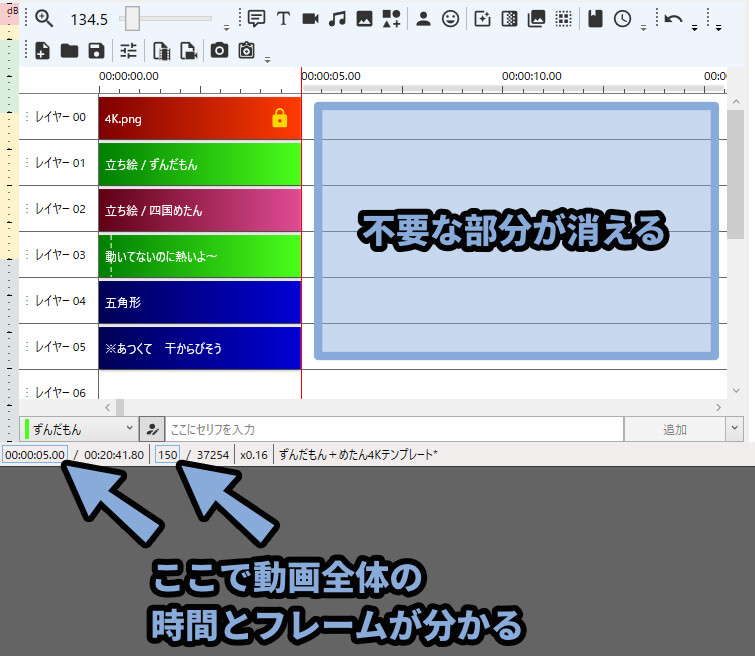Add a voice speech bubble item

pos(256,19)
